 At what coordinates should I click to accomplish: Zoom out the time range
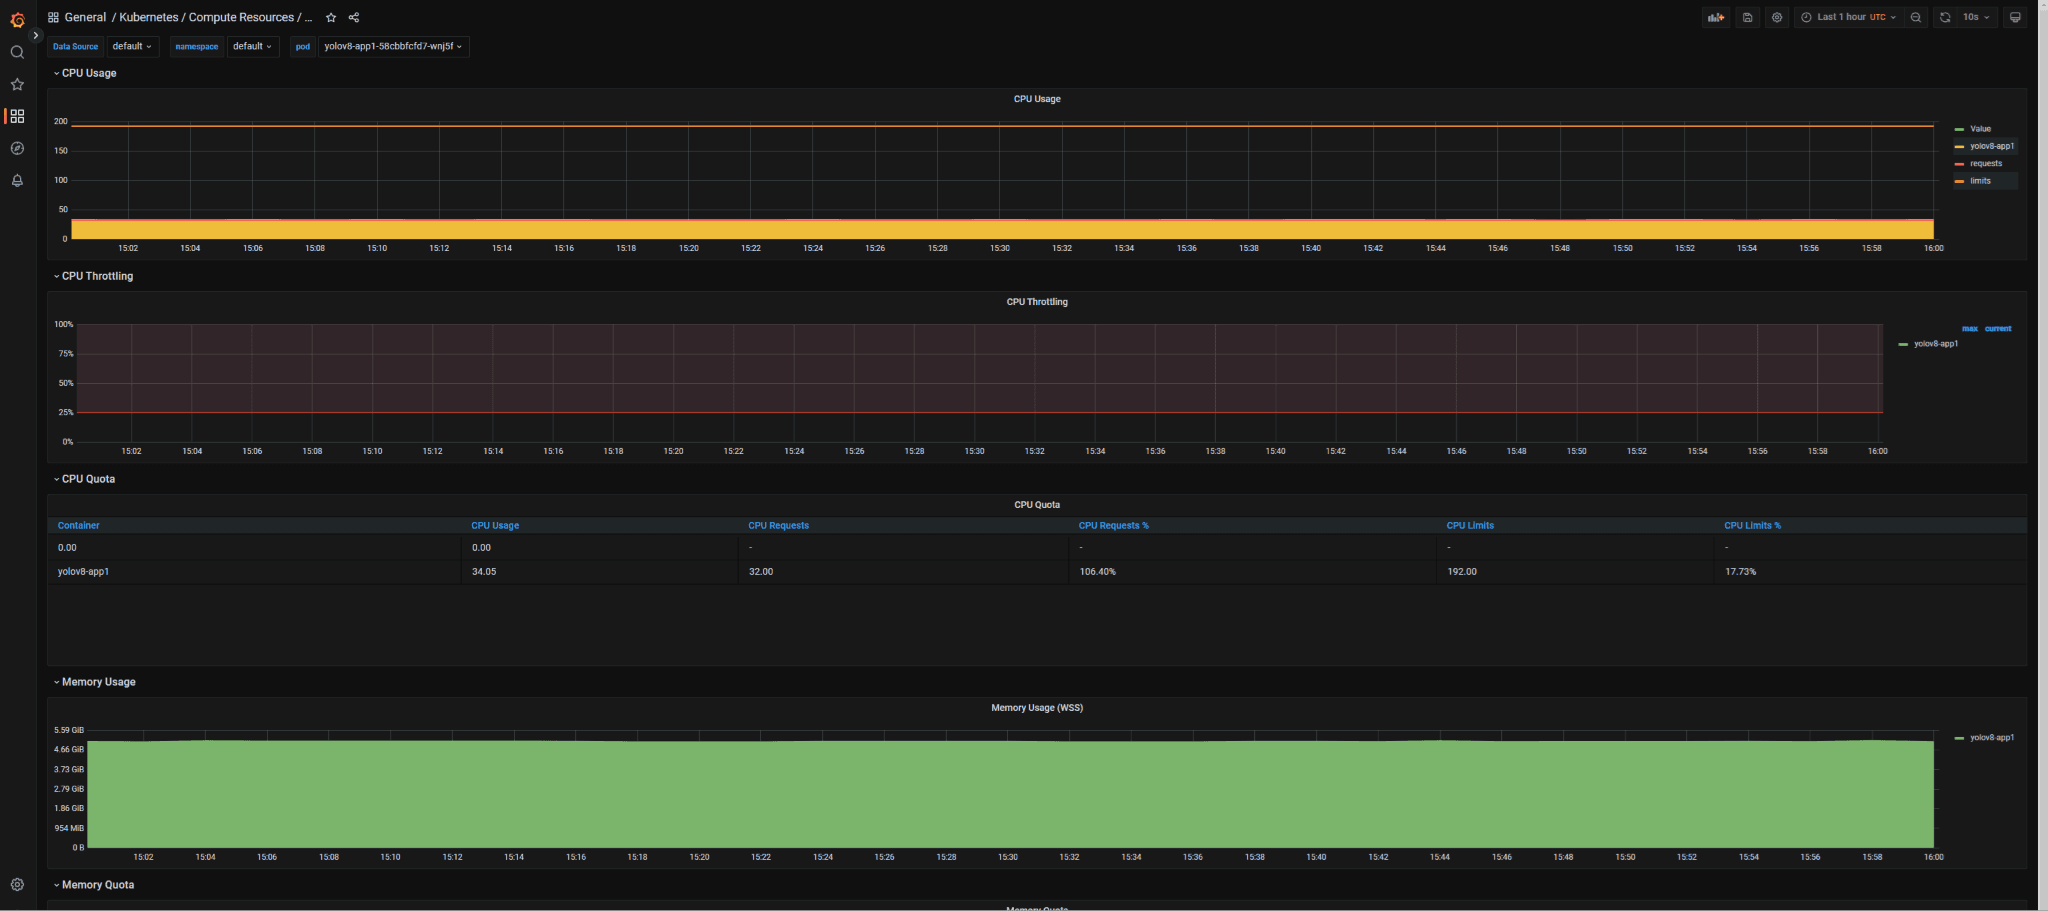pos(1916,17)
